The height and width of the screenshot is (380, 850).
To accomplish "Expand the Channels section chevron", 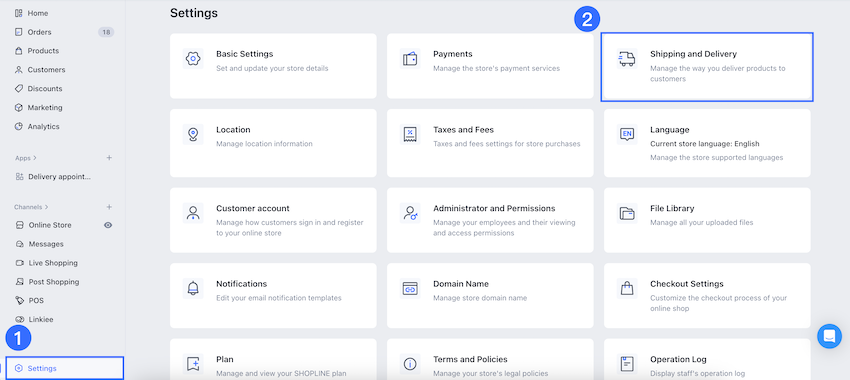I will 47,207.
